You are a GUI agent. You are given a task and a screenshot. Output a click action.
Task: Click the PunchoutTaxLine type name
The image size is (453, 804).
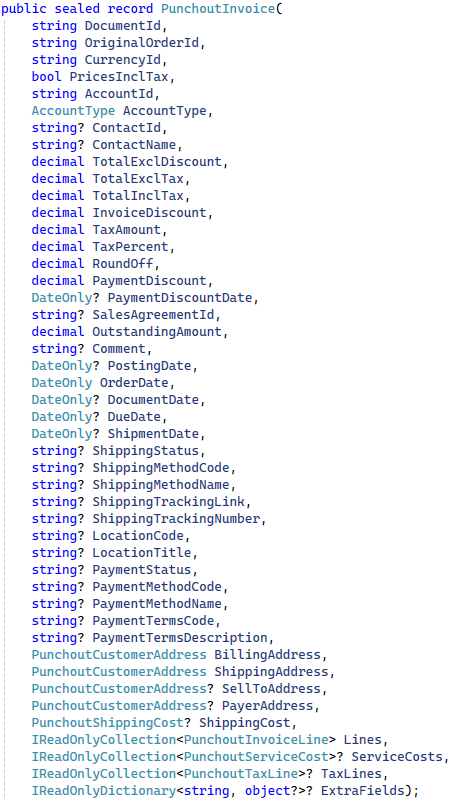point(241,773)
